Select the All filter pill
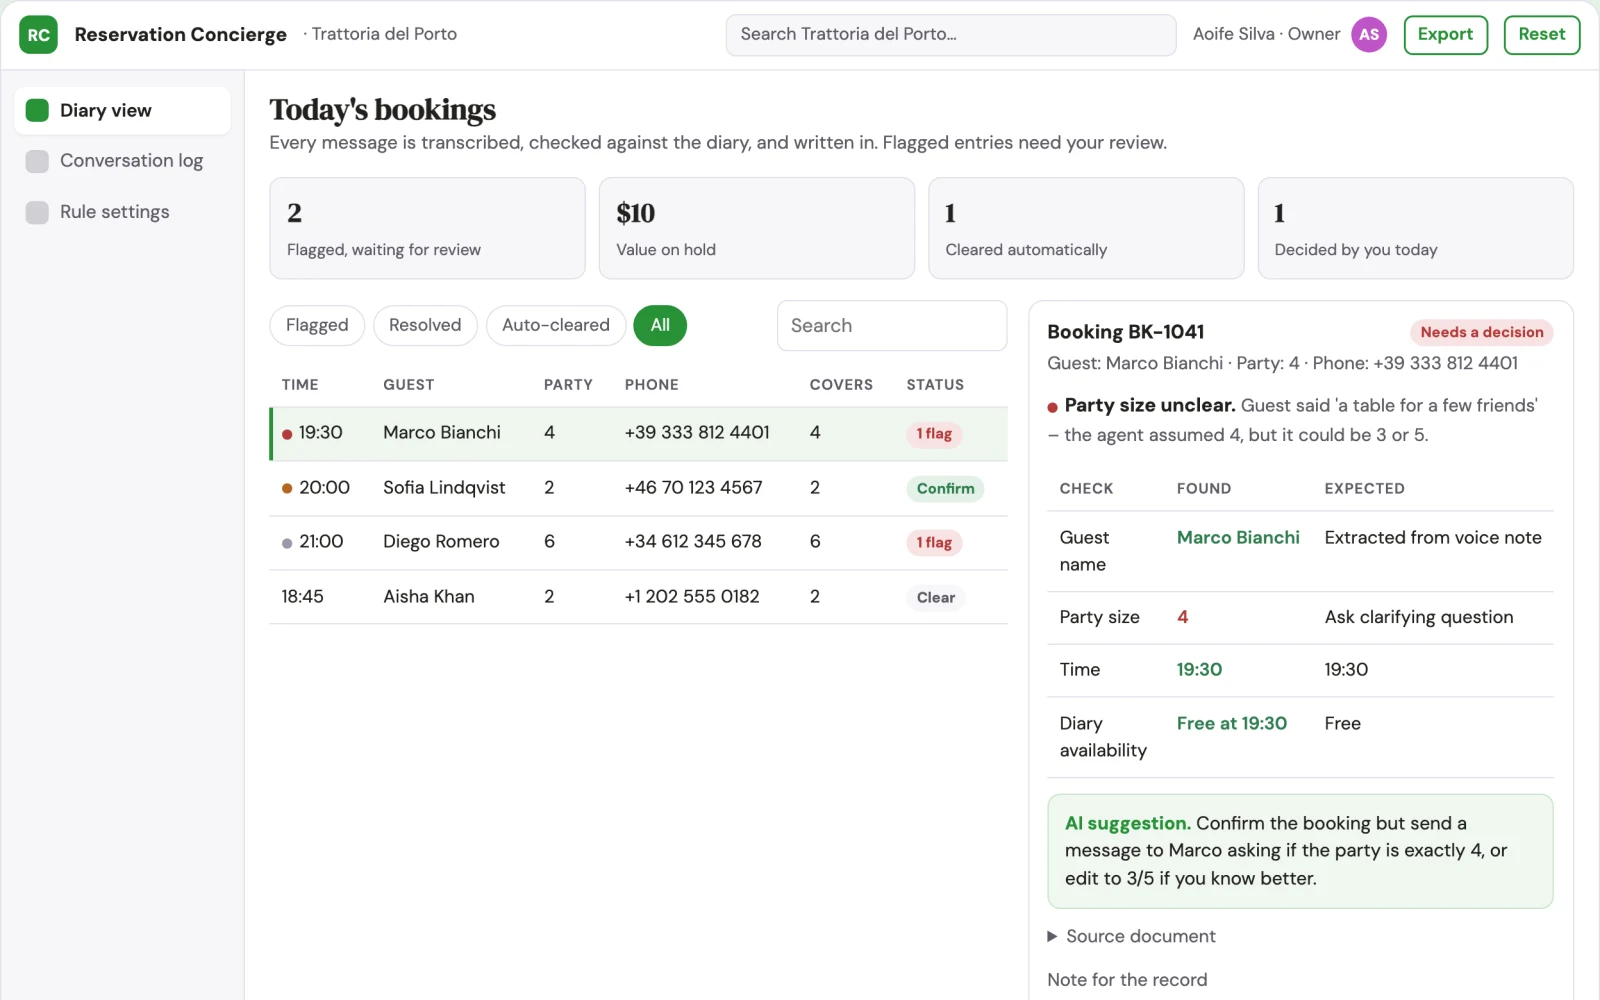This screenshot has width=1600, height=1000. pos(660,326)
